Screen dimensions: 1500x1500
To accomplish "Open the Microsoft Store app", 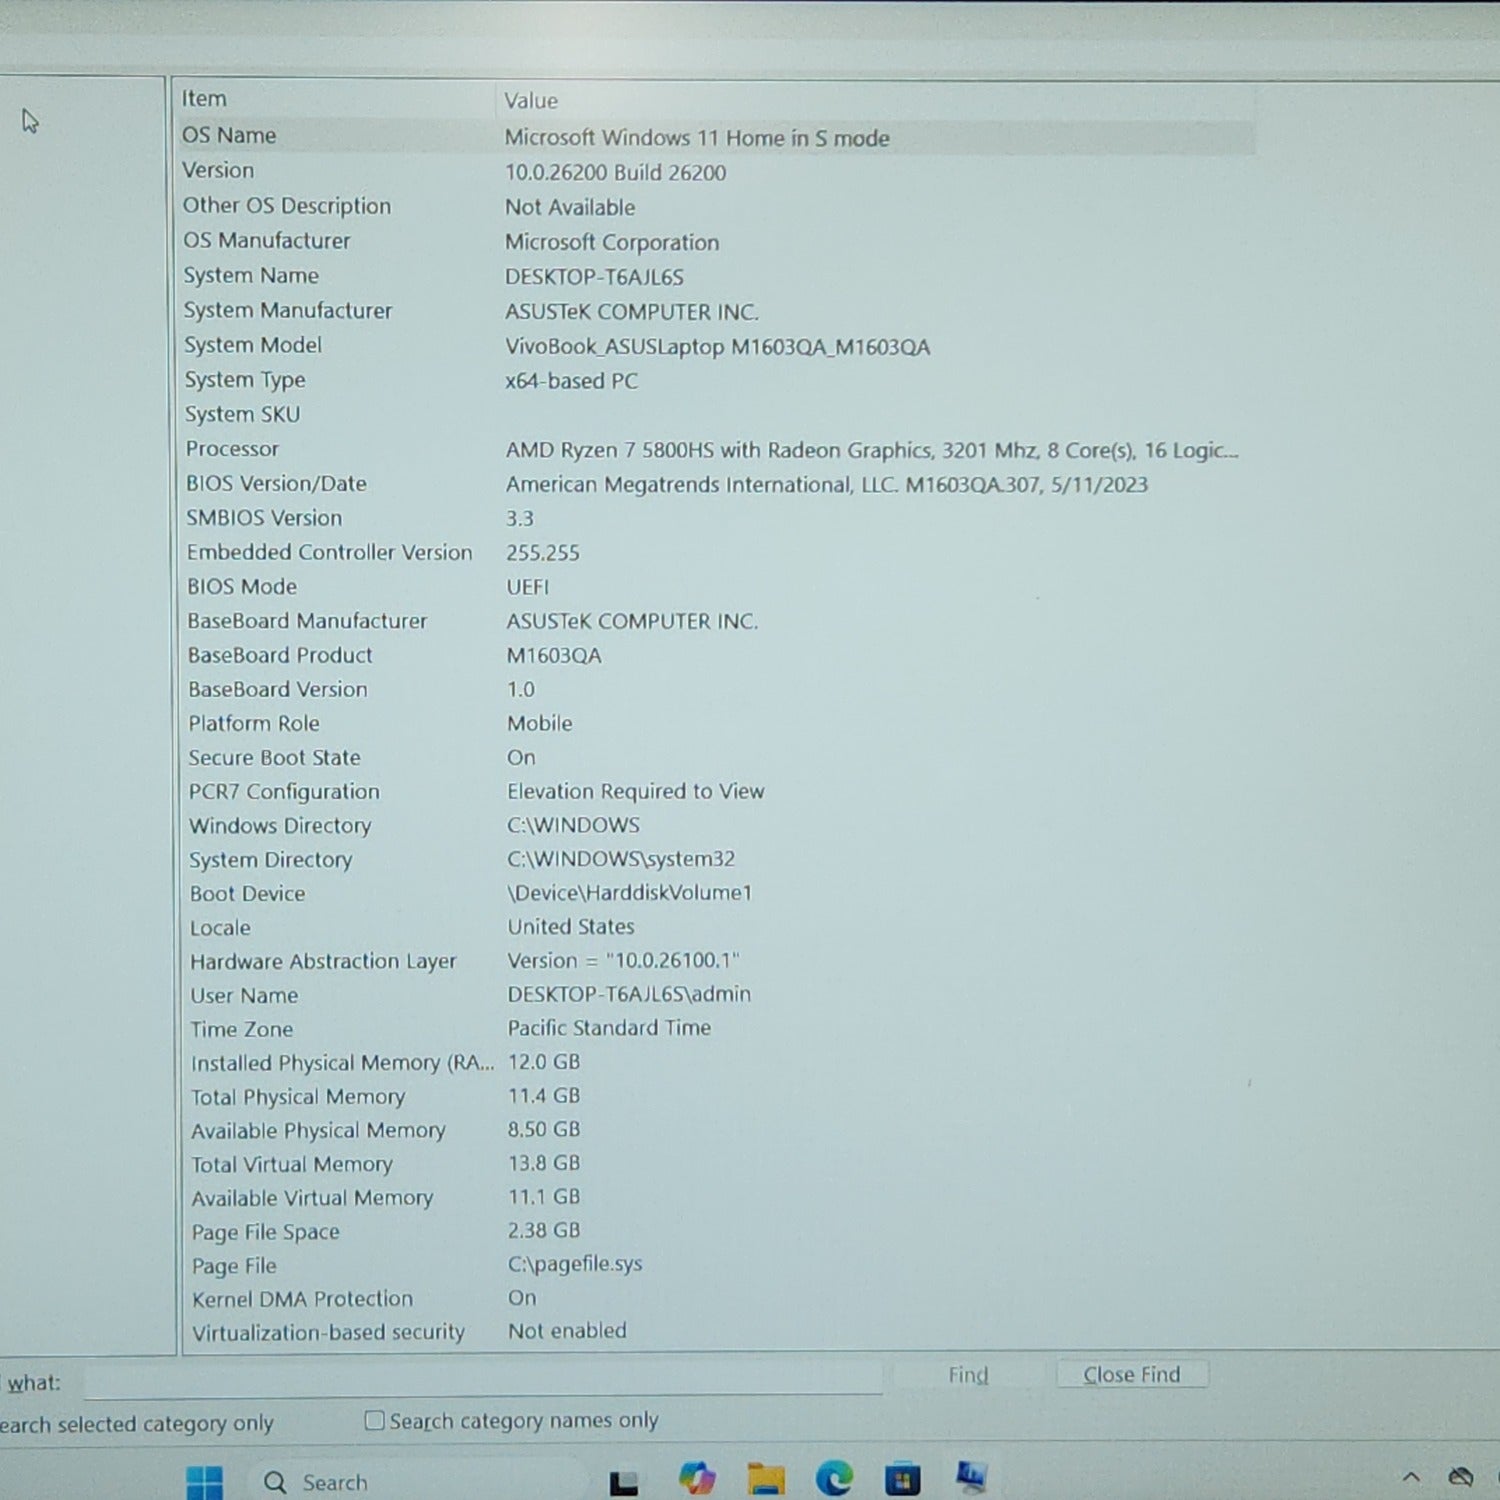I will (x=902, y=1479).
